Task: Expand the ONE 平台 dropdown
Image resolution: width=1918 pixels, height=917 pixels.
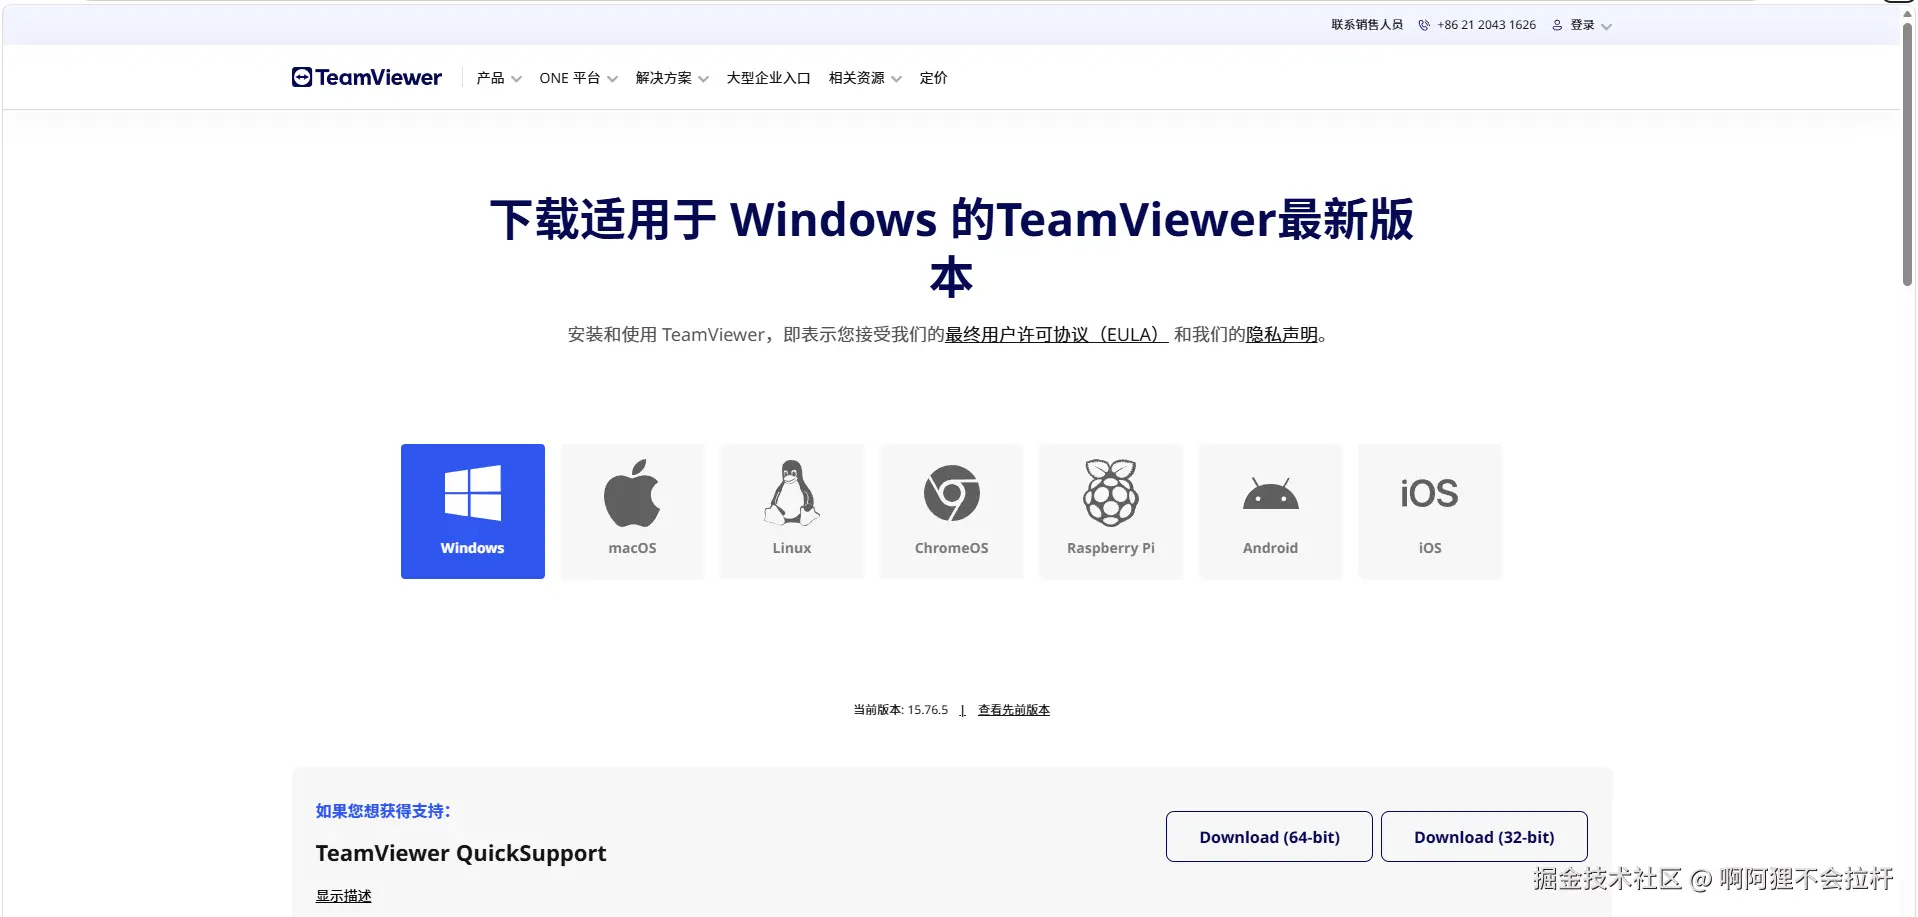Action: pyautogui.click(x=578, y=78)
